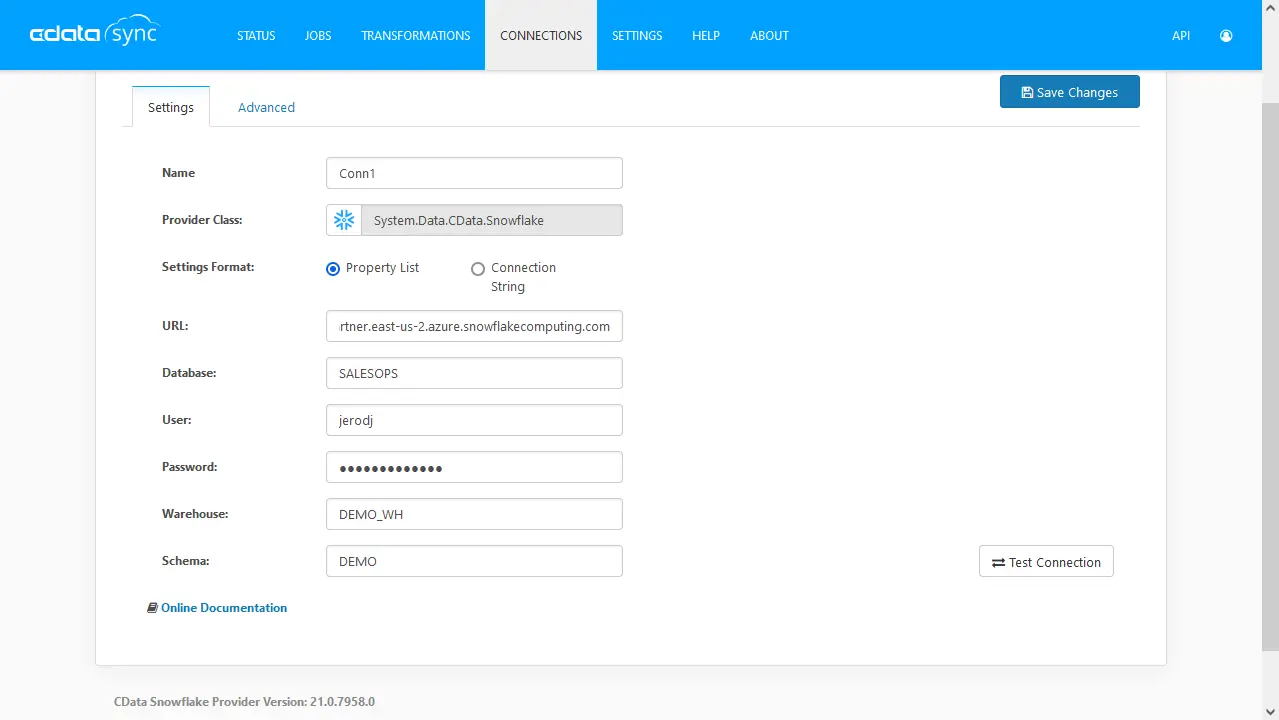
Task: Click the Snowflake provider icon
Action: pos(343,220)
